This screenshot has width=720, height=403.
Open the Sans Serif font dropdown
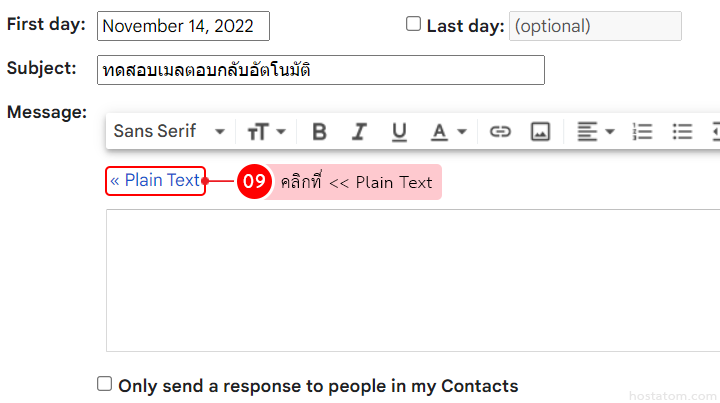169,131
